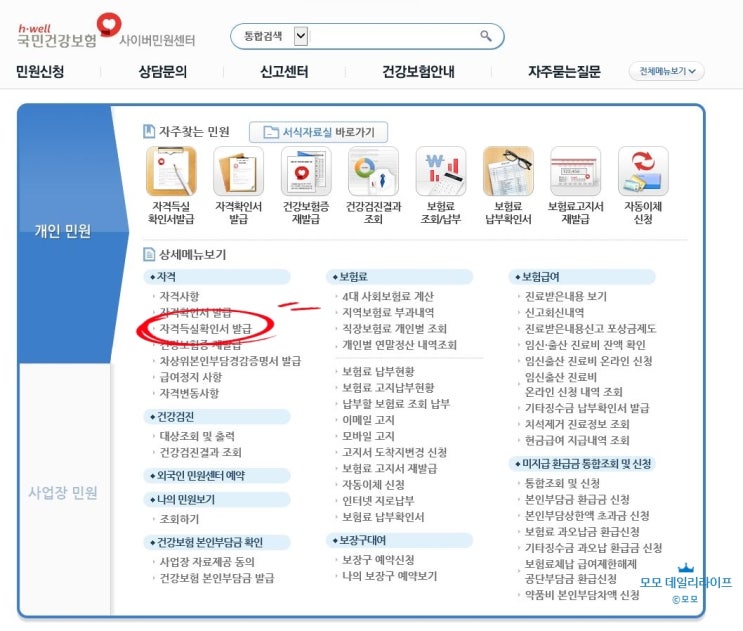Screen dimensions: 743x631
Task: Click the 국민건강보험 h-well logo
Action: tap(69, 31)
